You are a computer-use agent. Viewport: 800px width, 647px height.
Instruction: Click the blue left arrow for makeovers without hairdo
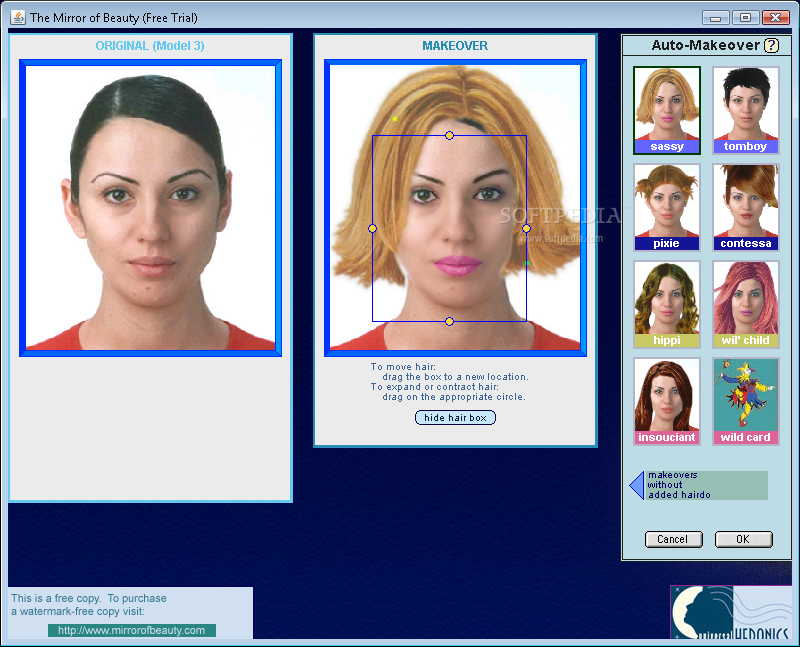(637, 485)
